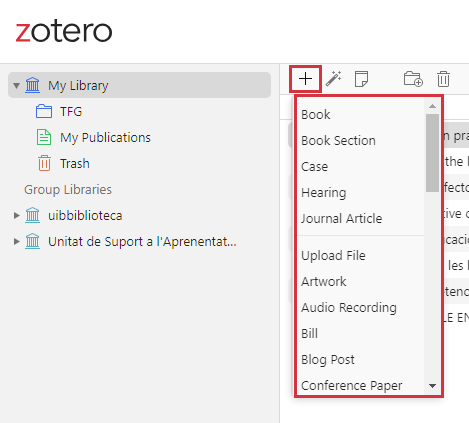Open My Publications in sidebar
Image resolution: width=469 pixels, height=423 pixels.
(x=105, y=137)
